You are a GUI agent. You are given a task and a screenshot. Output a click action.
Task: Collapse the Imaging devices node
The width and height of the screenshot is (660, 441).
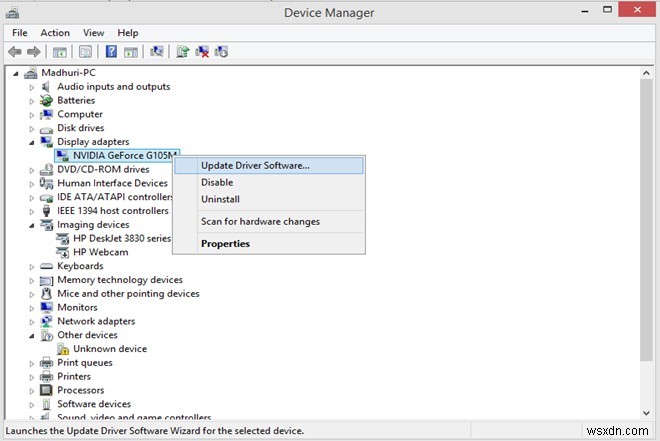click(x=32, y=225)
